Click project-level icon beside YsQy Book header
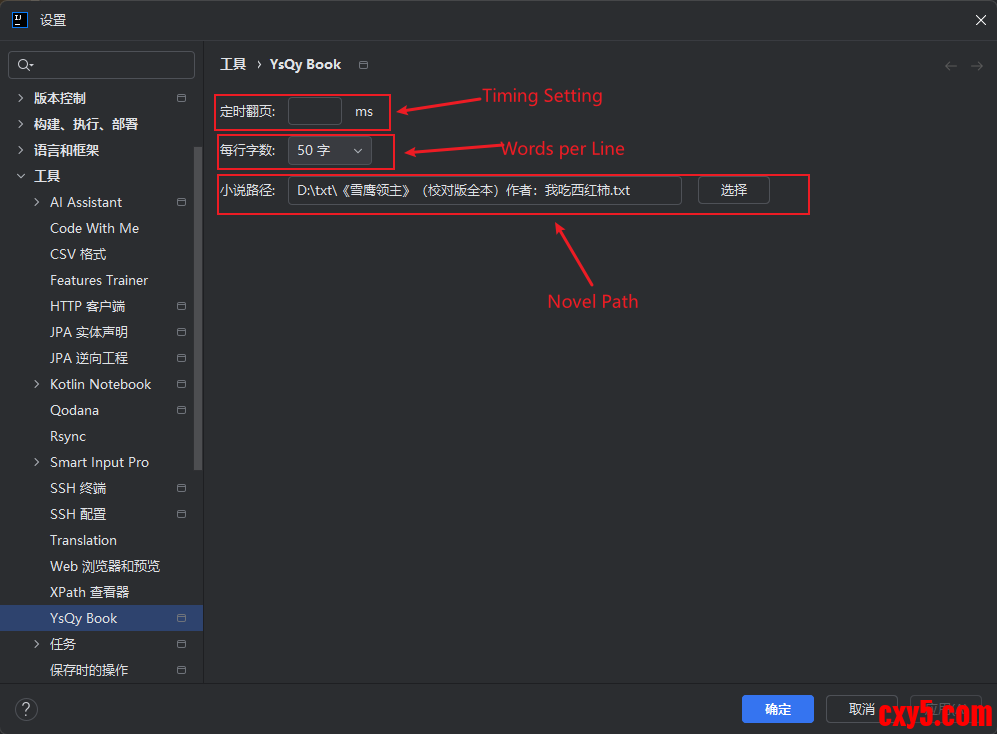997x734 pixels. tap(363, 65)
